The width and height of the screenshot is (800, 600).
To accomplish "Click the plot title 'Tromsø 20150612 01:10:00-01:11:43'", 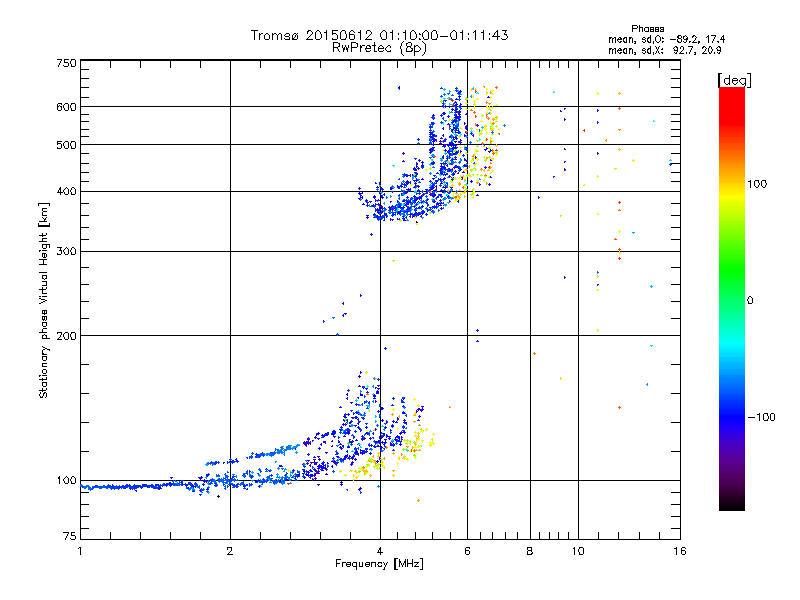I will [379, 35].
